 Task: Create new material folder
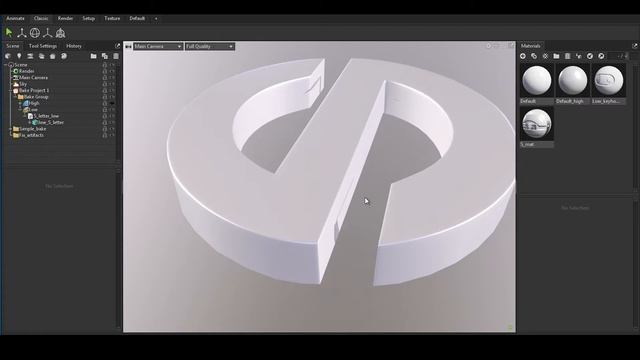[556, 56]
